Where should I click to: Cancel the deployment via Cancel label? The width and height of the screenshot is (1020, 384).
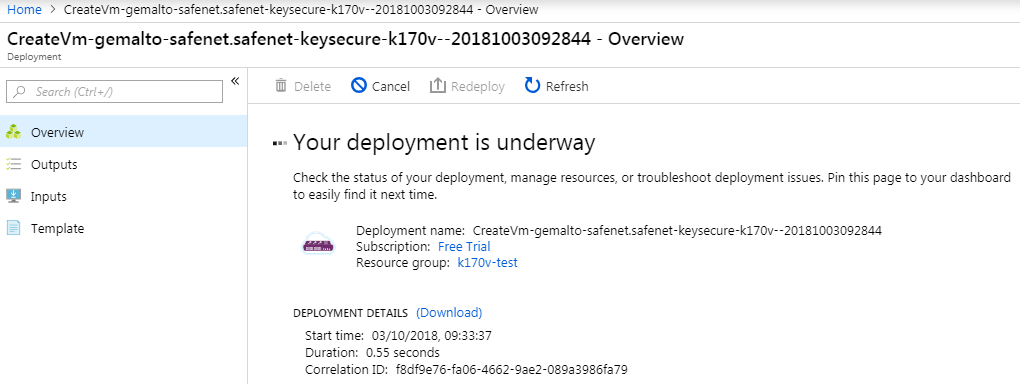tap(391, 87)
